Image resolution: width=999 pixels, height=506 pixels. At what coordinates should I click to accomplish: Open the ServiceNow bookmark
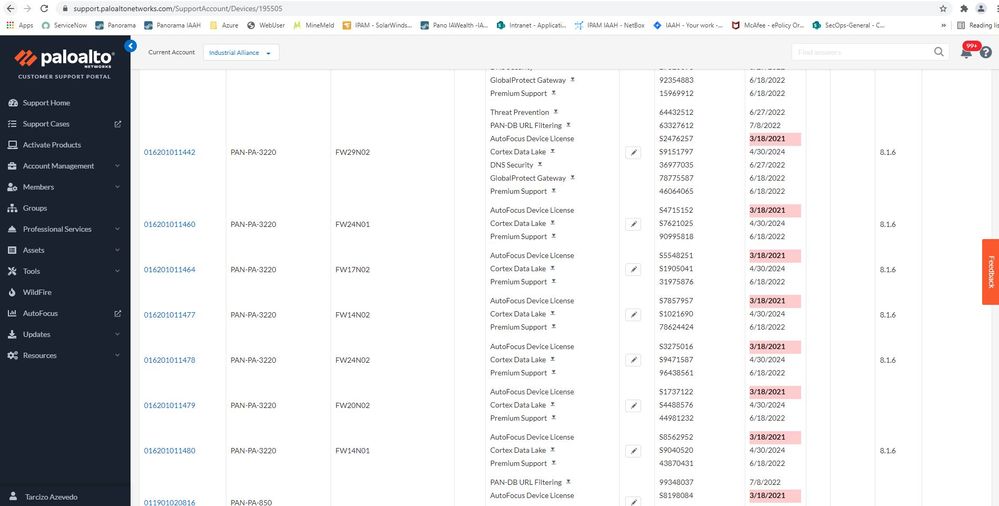point(64,25)
